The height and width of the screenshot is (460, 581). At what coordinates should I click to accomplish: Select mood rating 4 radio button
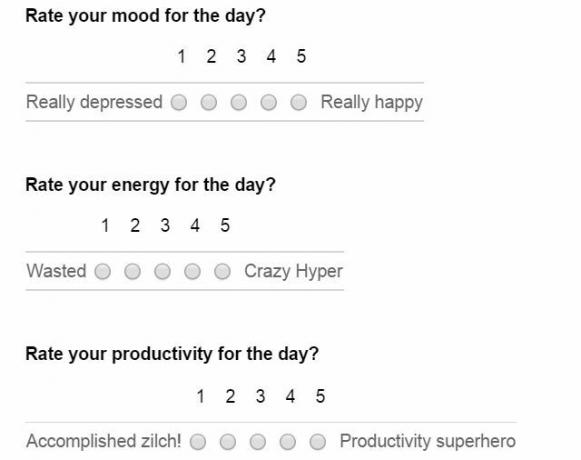click(269, 102)
